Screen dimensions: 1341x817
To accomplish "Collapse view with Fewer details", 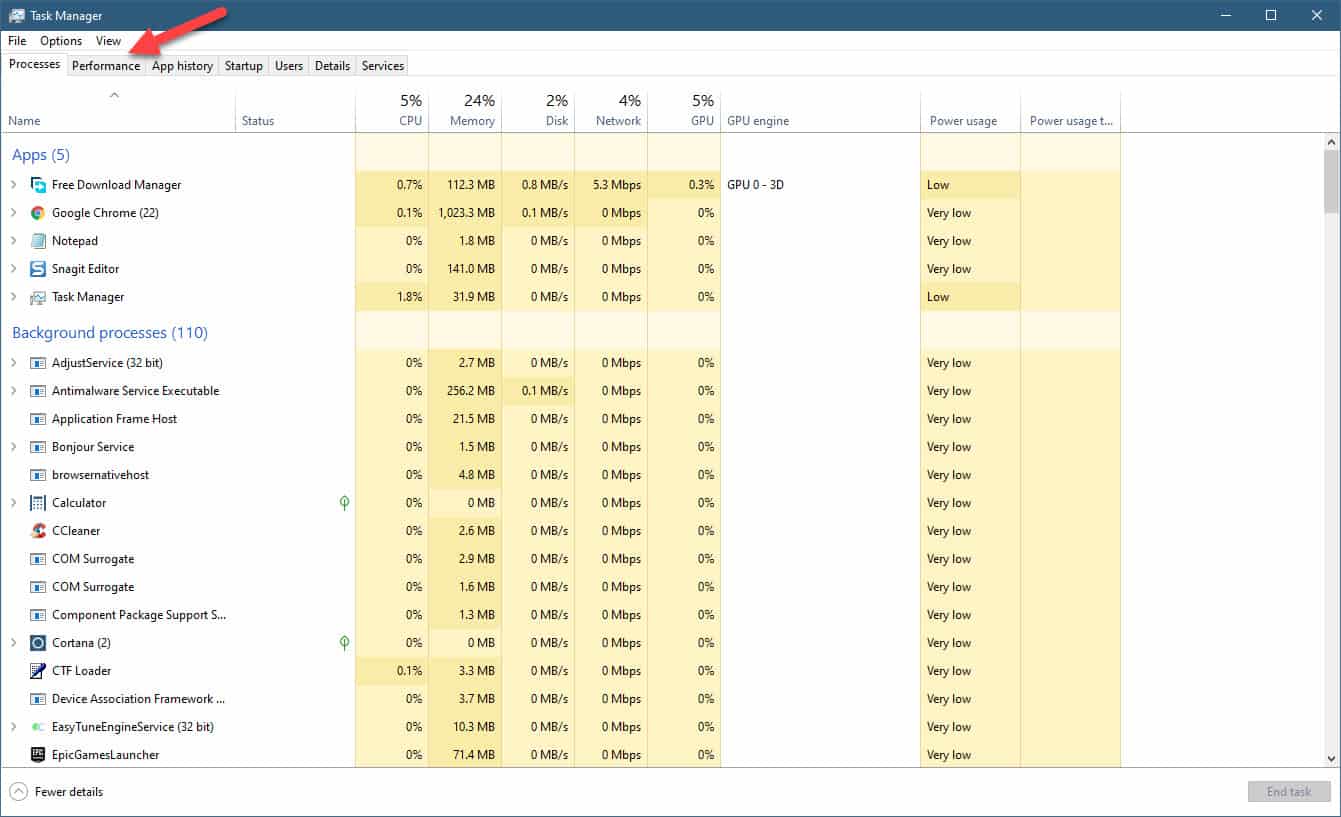I will point(57,792).
